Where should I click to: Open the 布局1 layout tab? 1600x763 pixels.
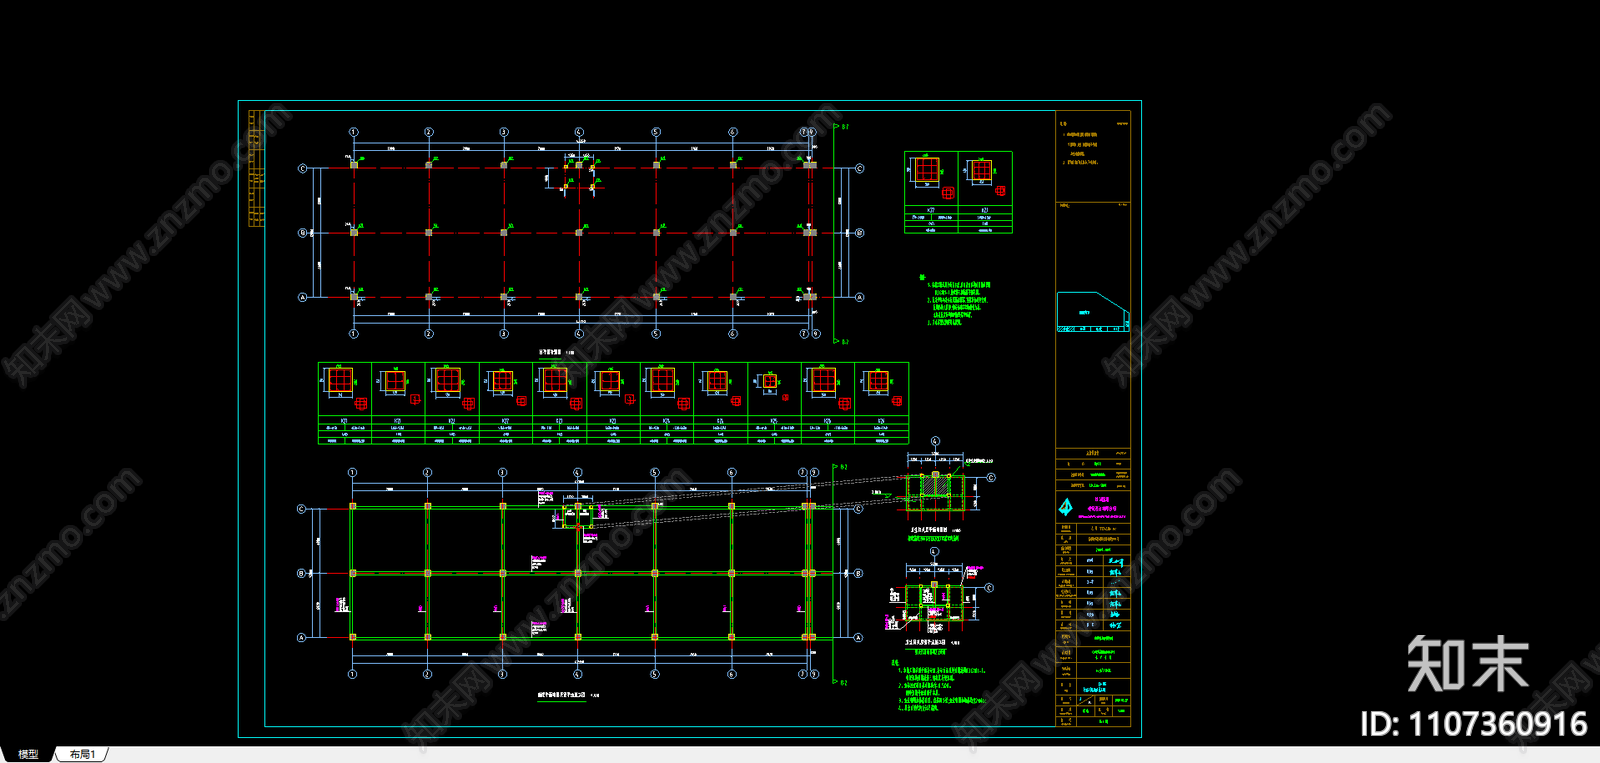coord(83,754)
